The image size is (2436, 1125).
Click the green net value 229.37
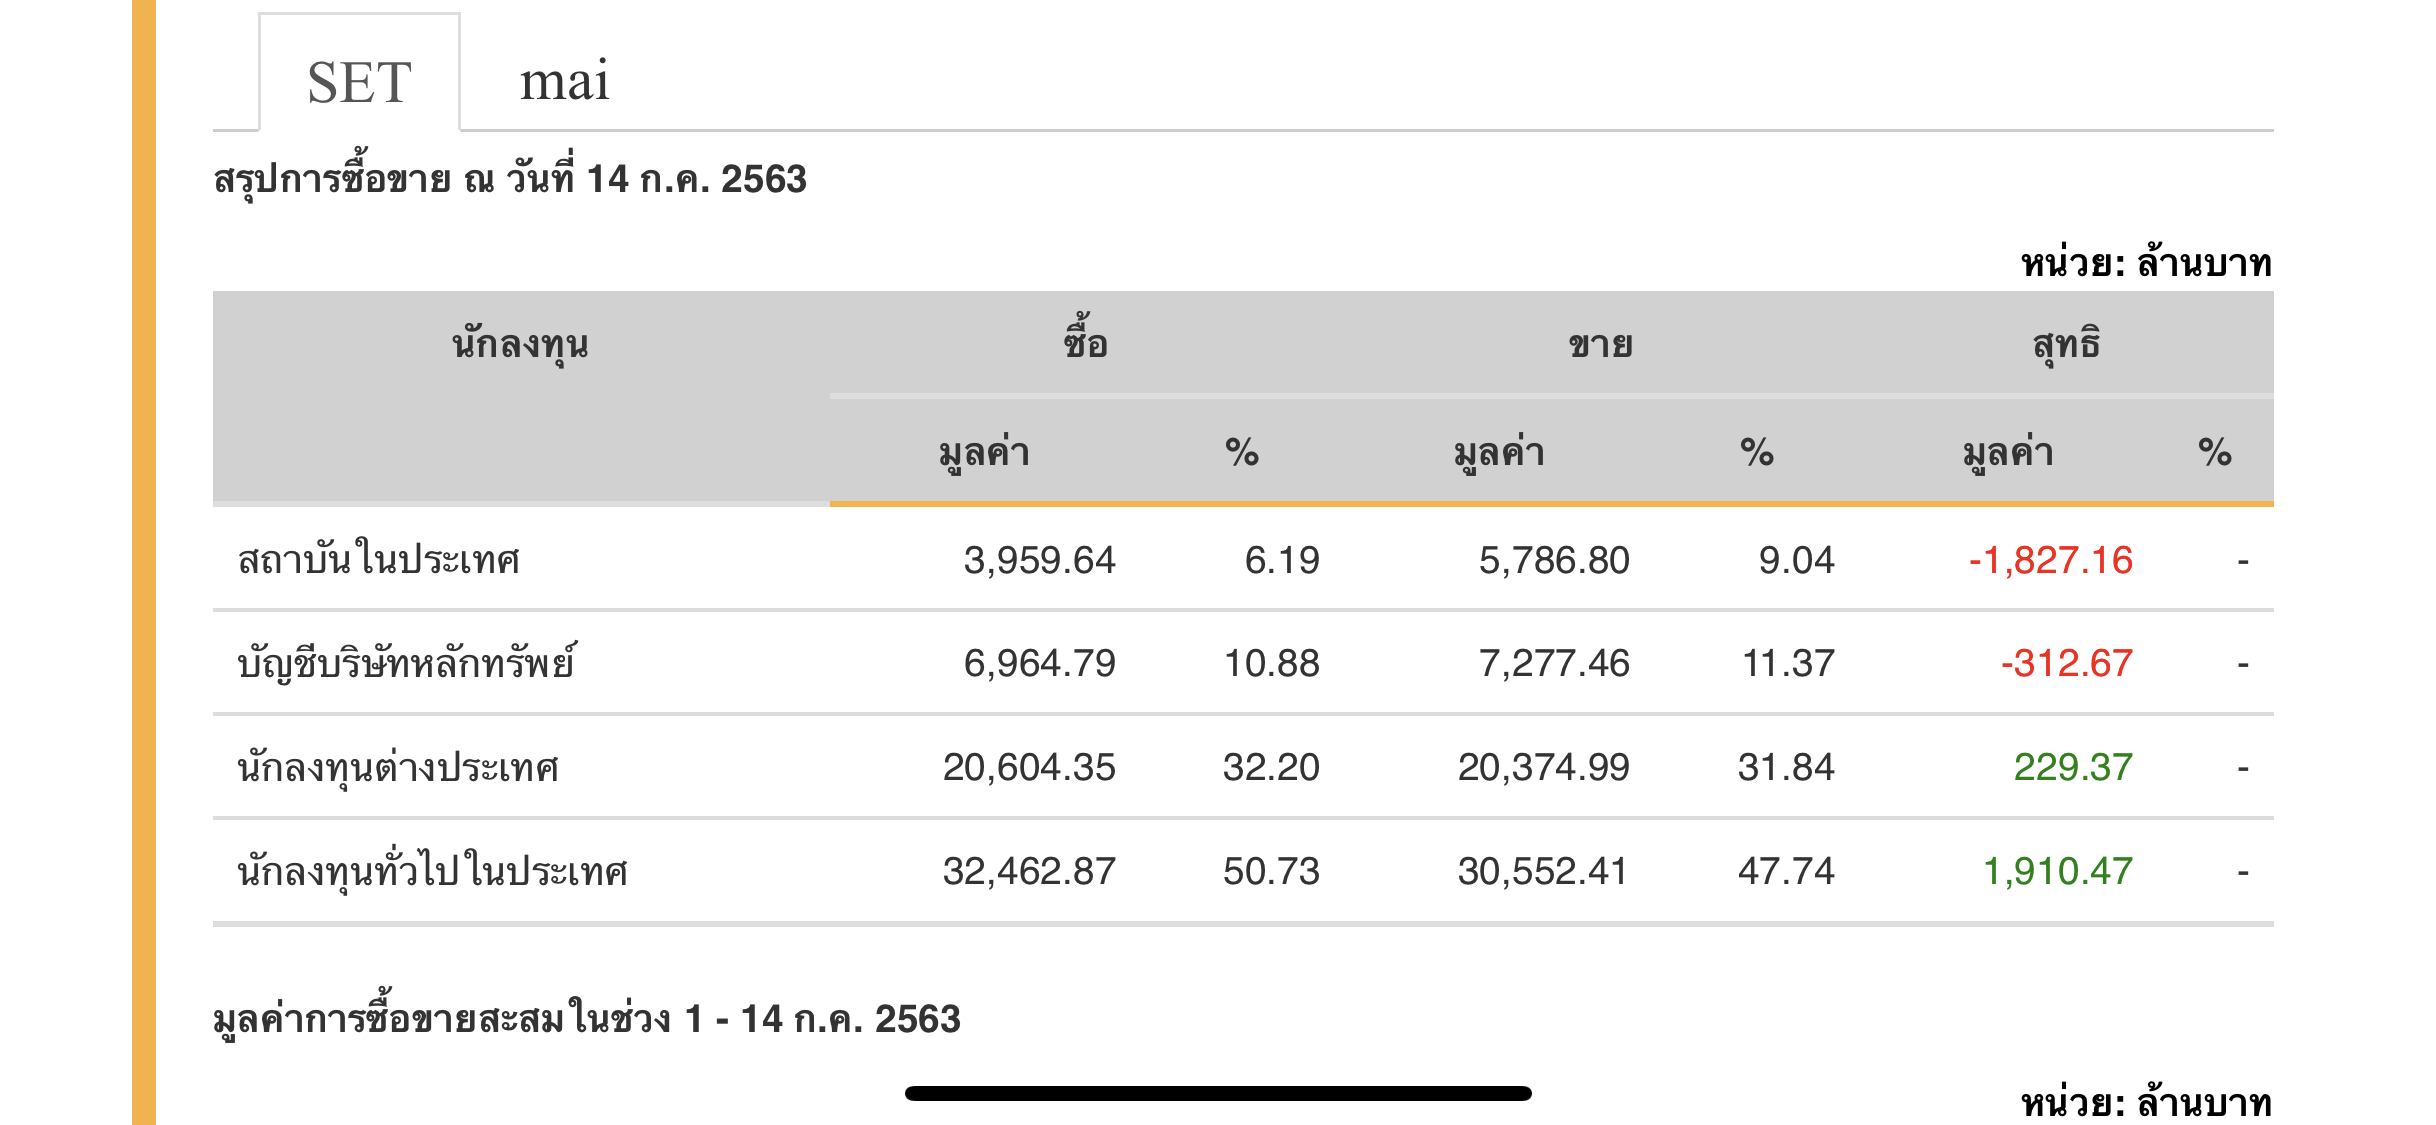click(x=2072, y=768)
